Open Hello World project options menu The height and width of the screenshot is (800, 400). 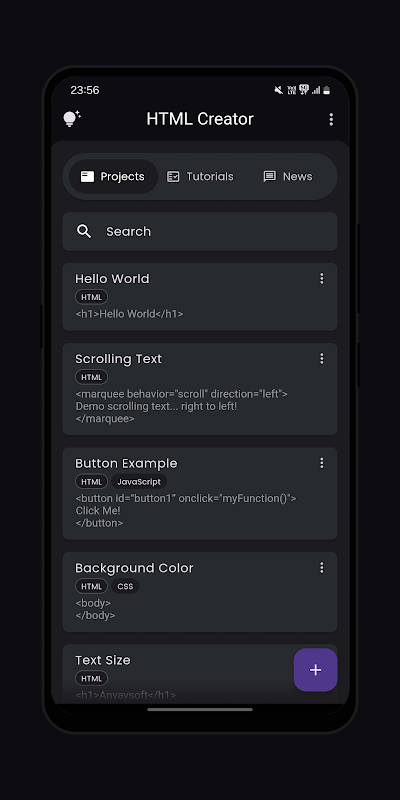321,279
